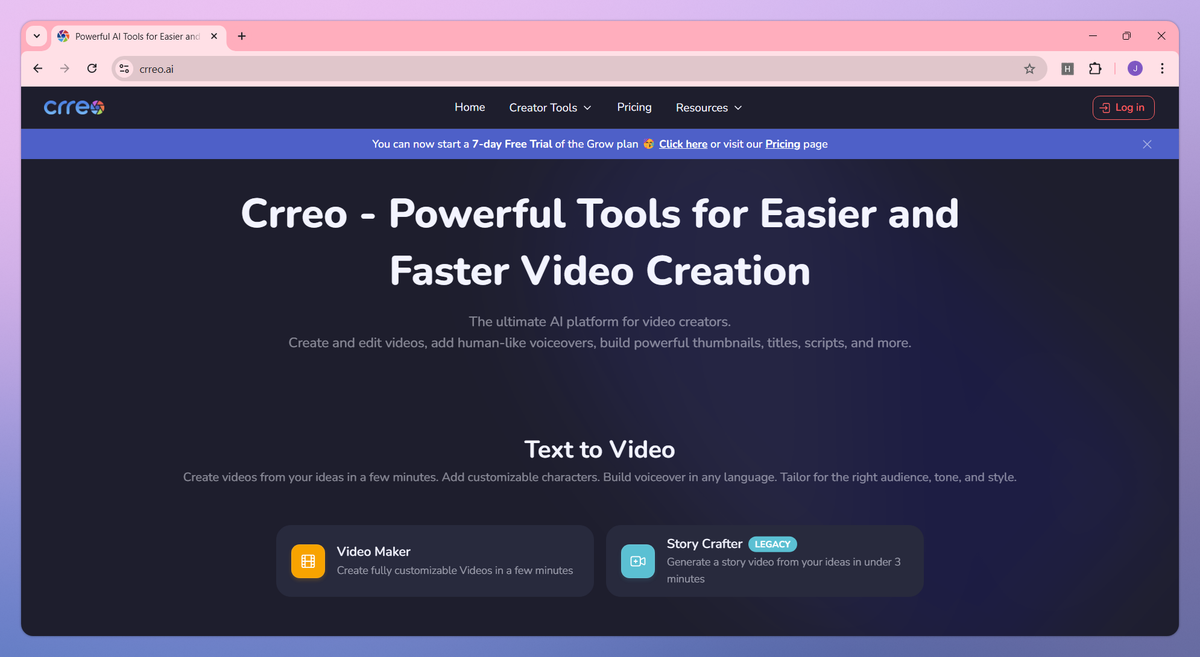
Task: Close the Powerful AI Tools tab
Action: 214,36
